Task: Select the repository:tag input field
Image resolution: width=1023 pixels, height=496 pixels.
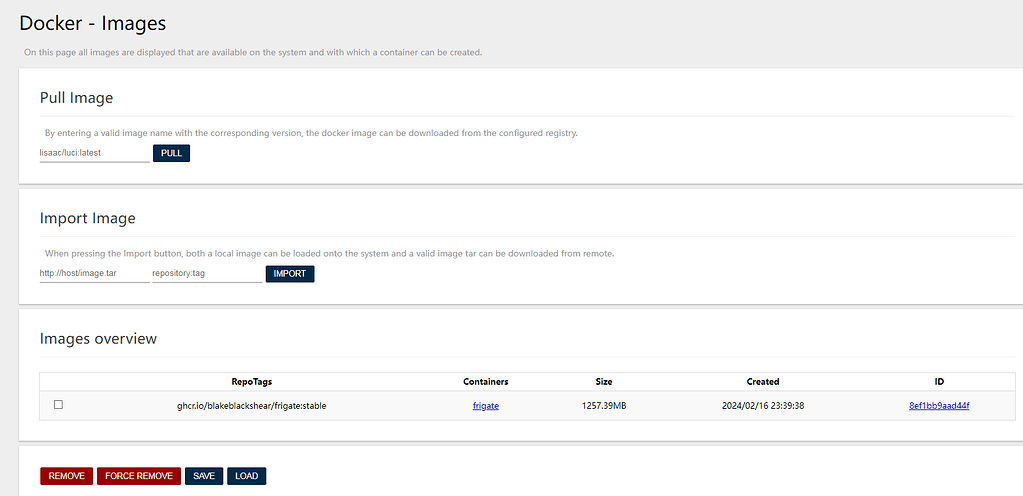Action: 206,273
